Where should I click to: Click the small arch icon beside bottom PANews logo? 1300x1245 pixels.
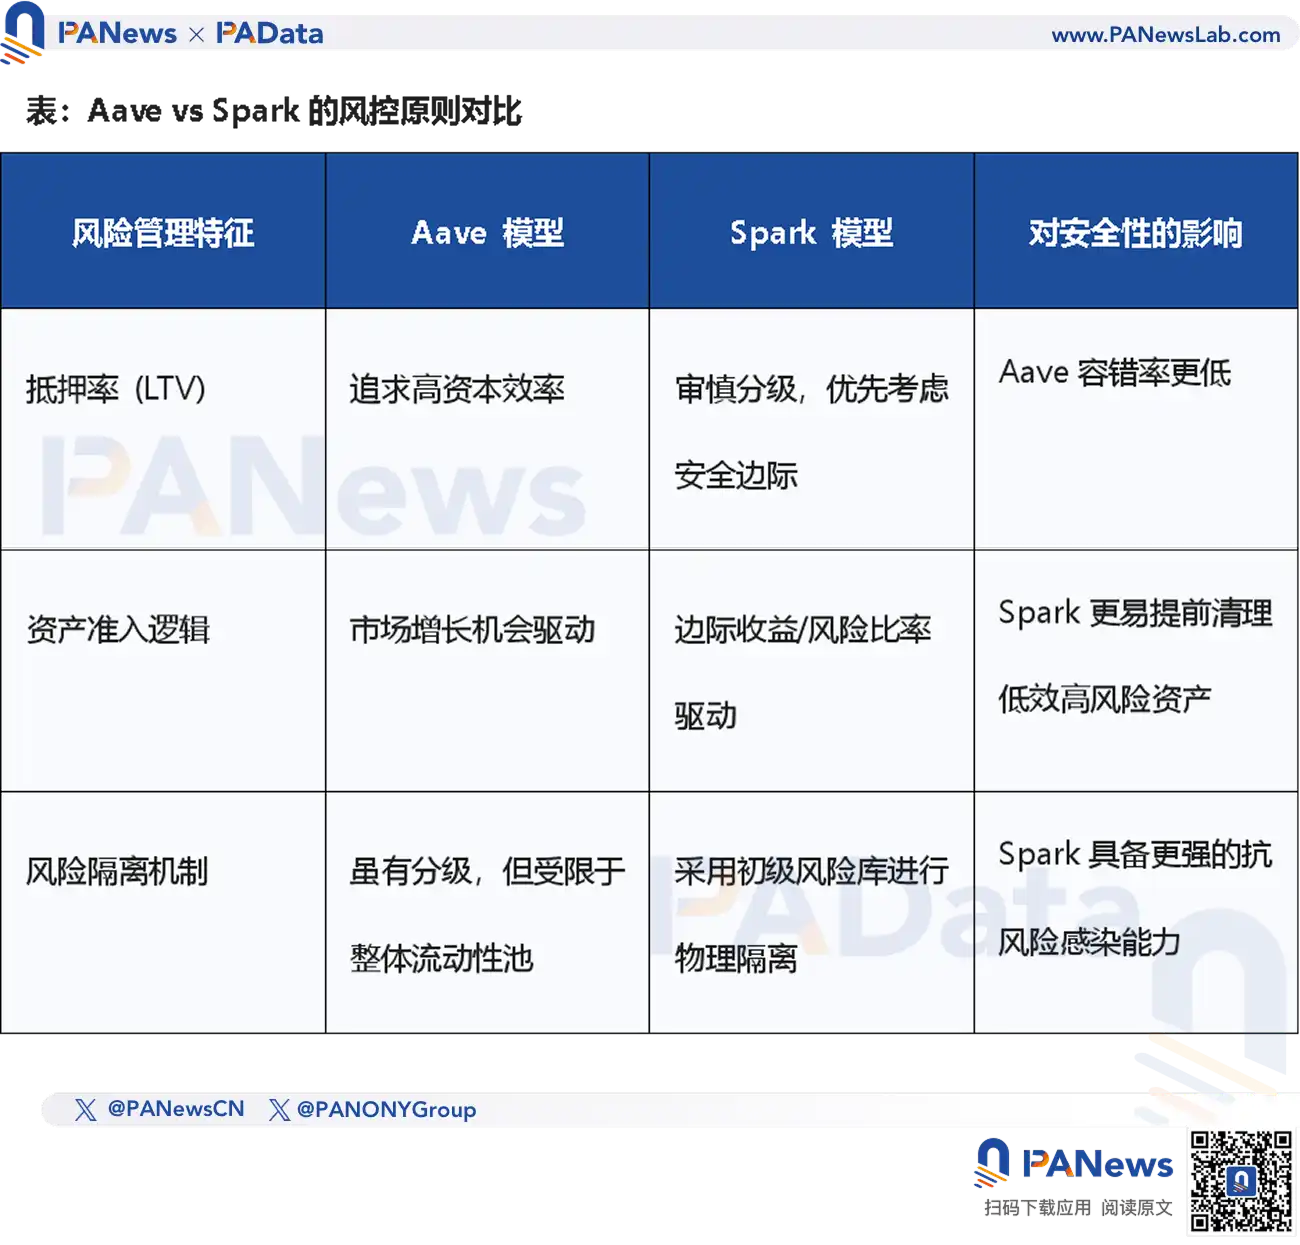[x=991, y=1164]
